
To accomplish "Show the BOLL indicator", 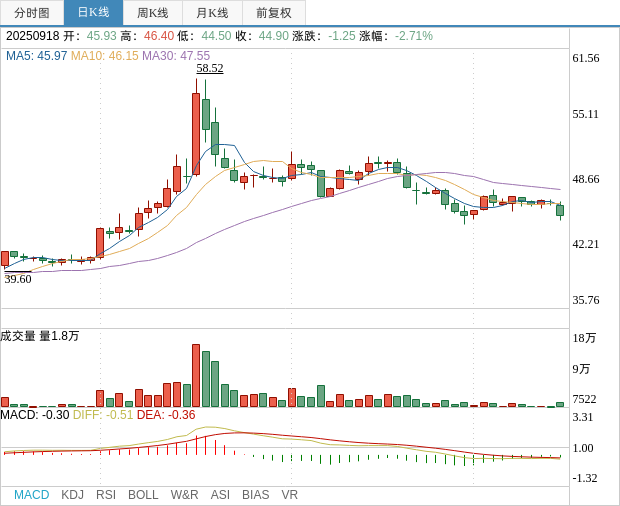I will 143,495.
